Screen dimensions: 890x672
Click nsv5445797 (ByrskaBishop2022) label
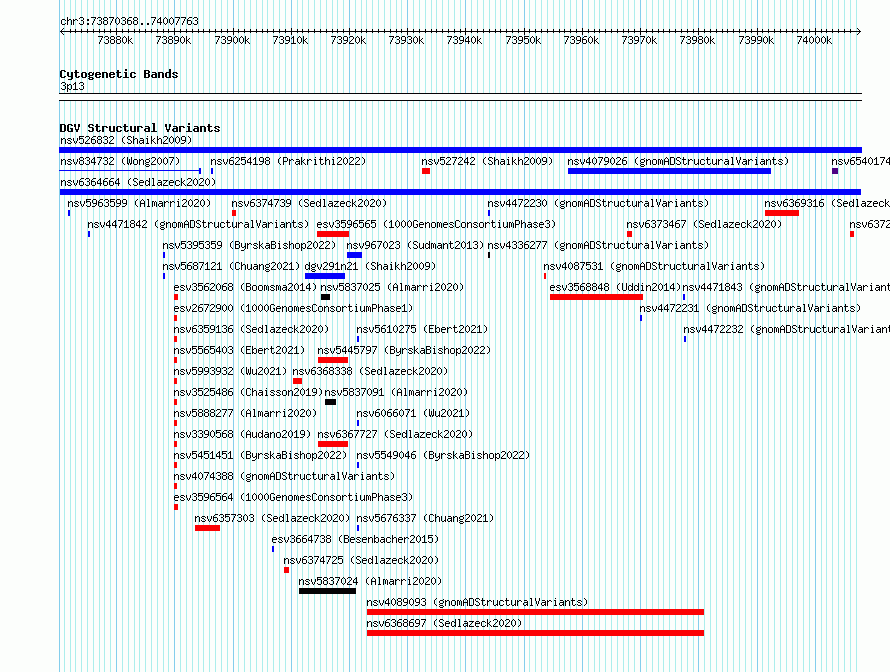pyautogui.click(x=404, y=350)
